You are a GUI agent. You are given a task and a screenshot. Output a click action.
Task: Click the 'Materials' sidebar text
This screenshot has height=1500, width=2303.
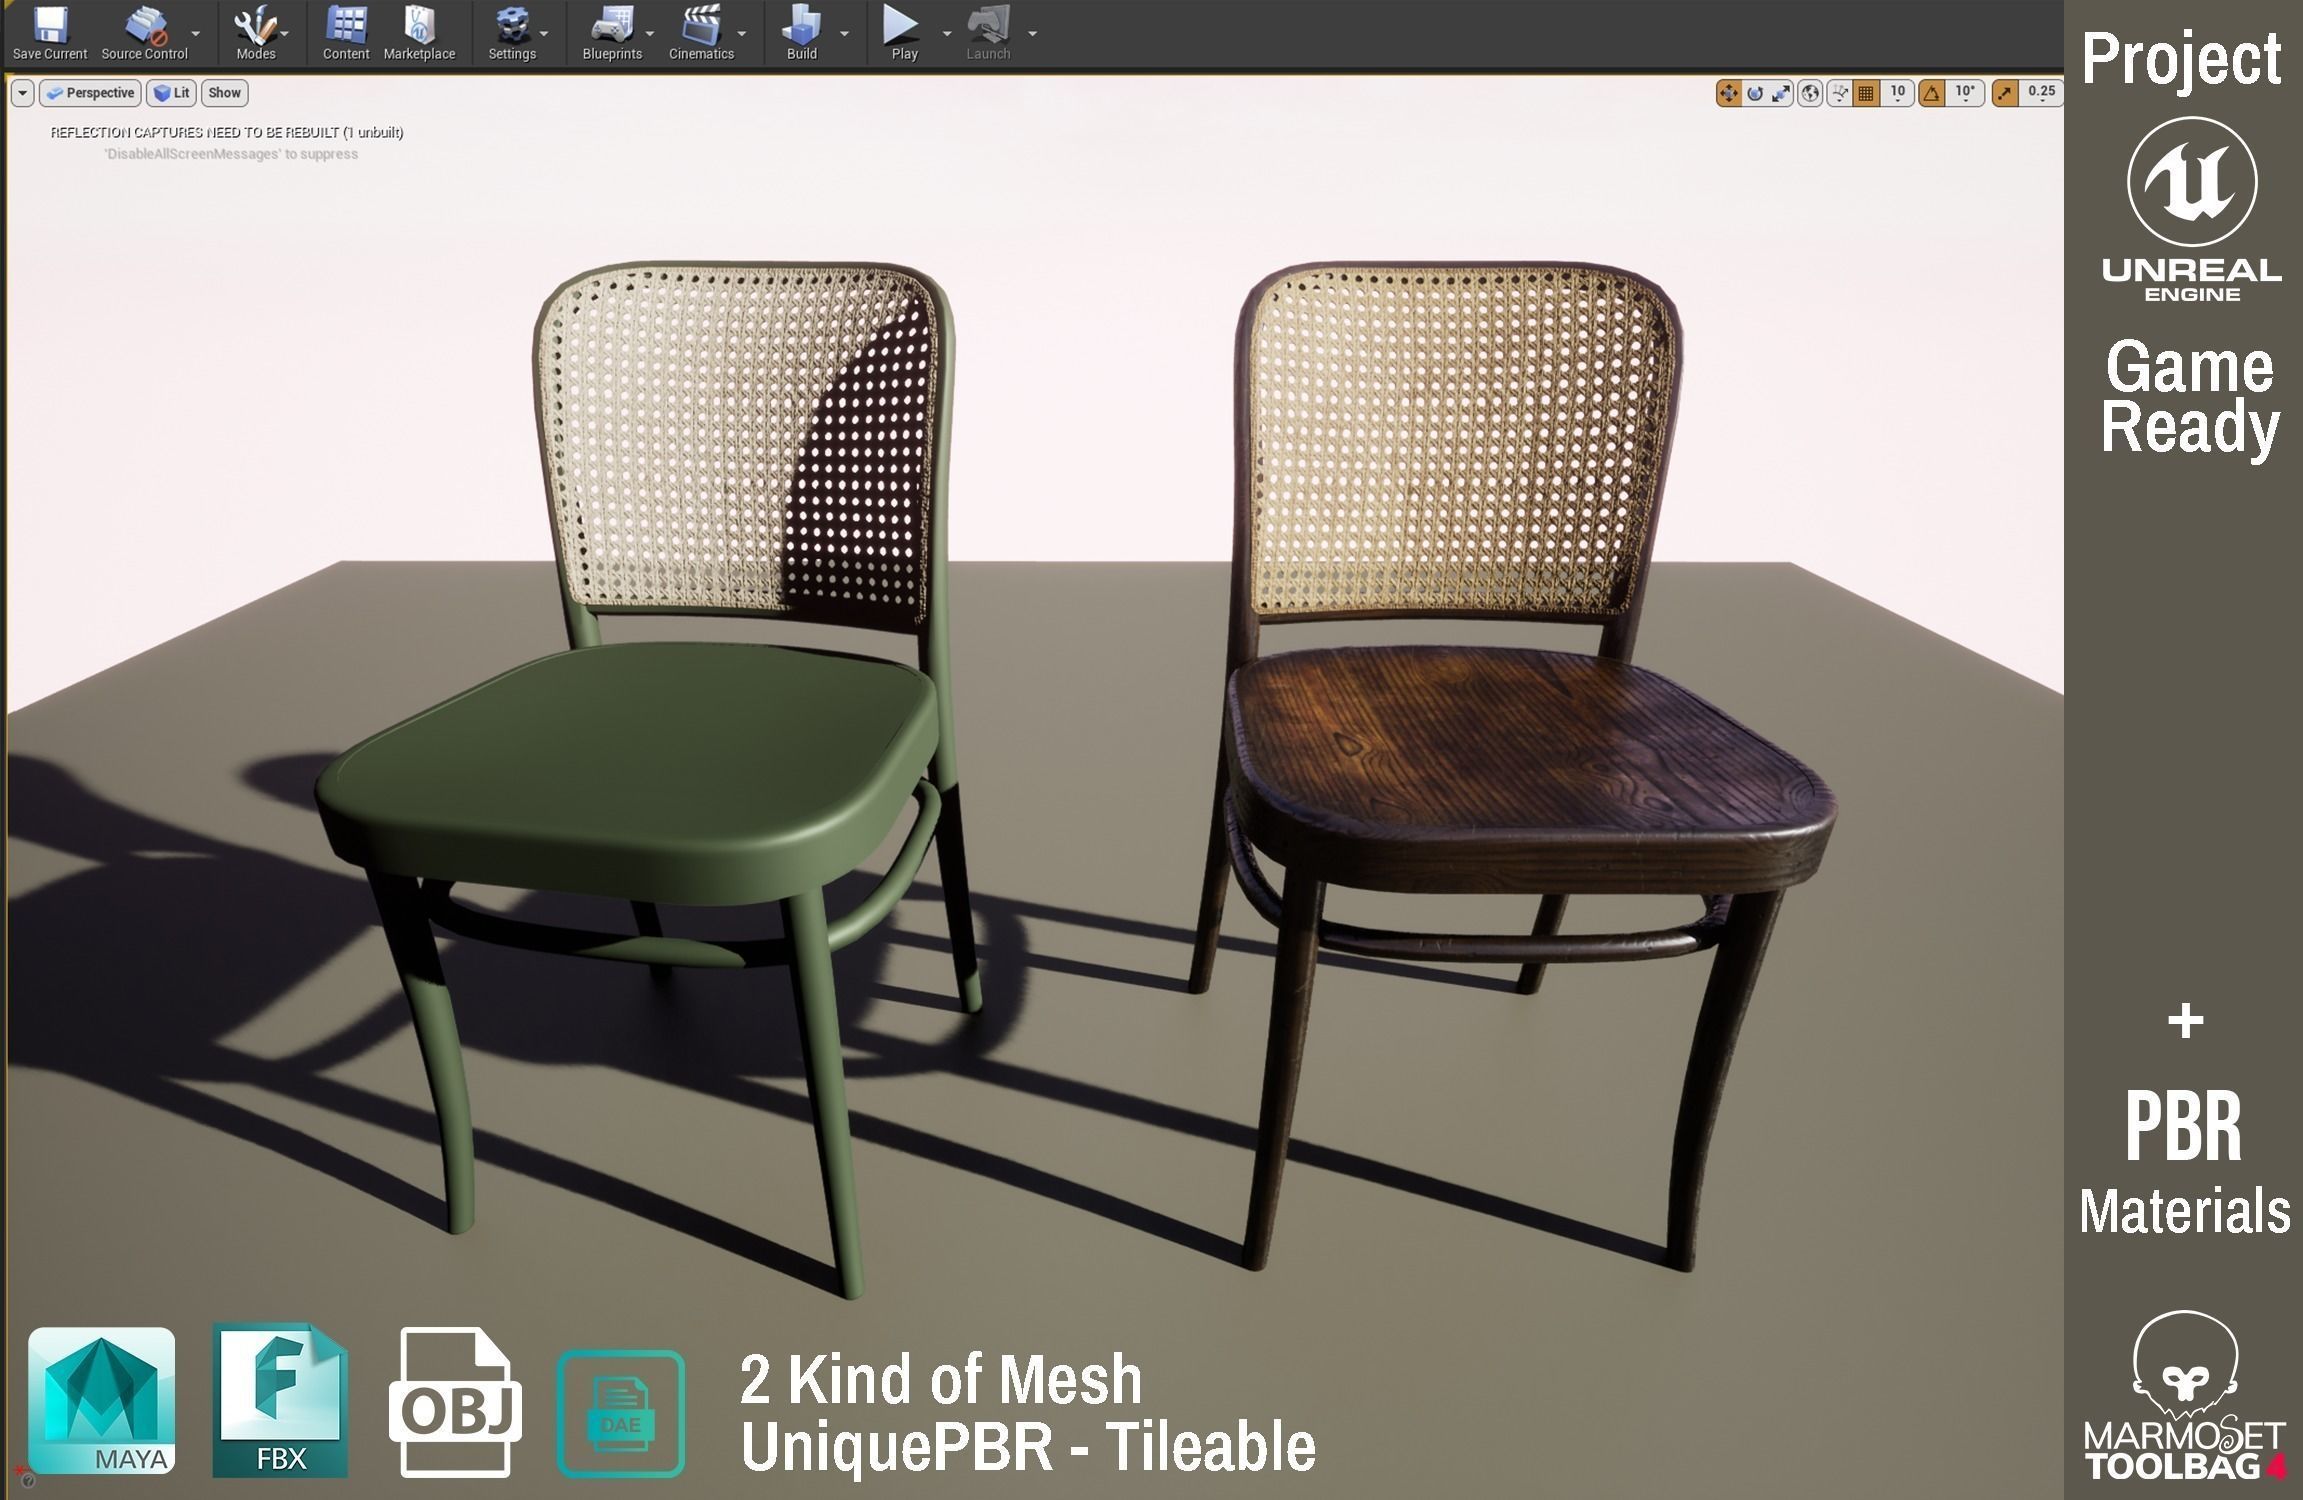tap(2185, 1211)
